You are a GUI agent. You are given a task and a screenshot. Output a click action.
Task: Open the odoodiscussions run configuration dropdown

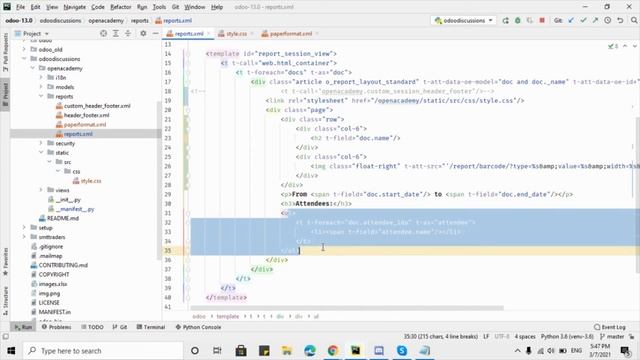(463, 20)
